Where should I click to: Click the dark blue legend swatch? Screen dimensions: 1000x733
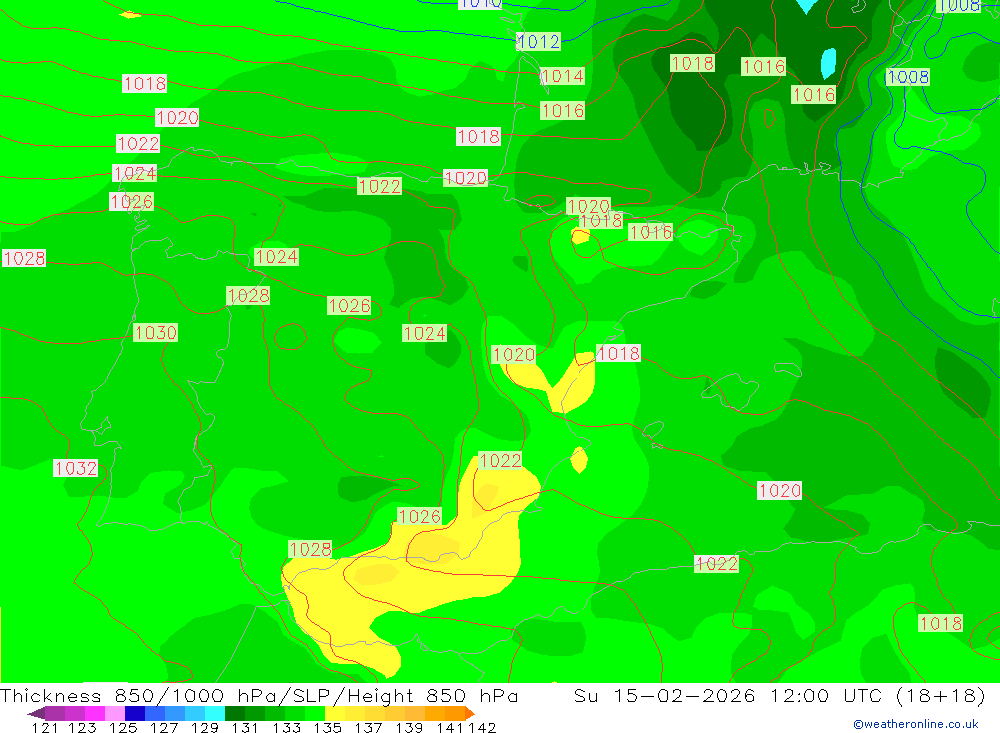pos(135,713)
